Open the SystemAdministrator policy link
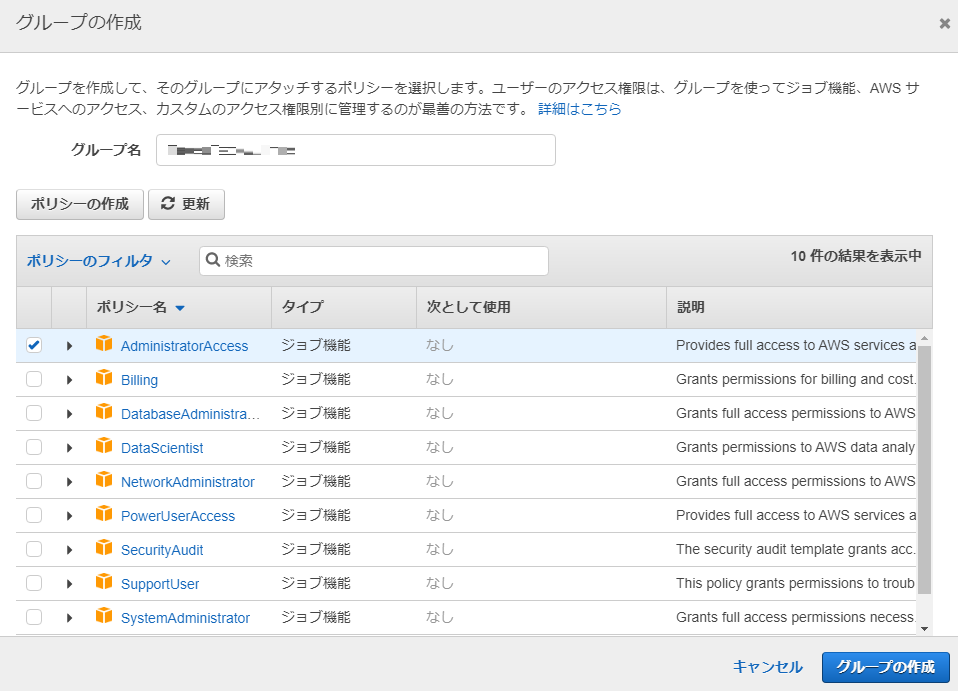 point(185,618)
